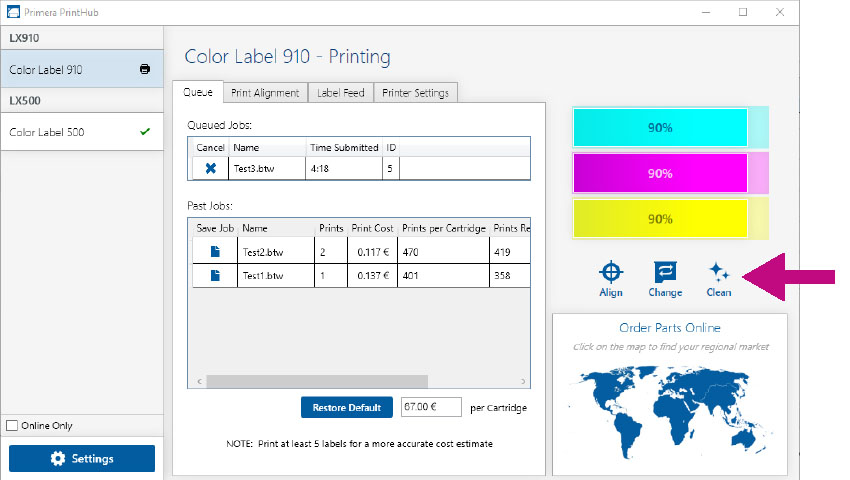Click the ID column header
This screenshot has width=850, height=480.
pyautogui.click(x=391, y=148)
